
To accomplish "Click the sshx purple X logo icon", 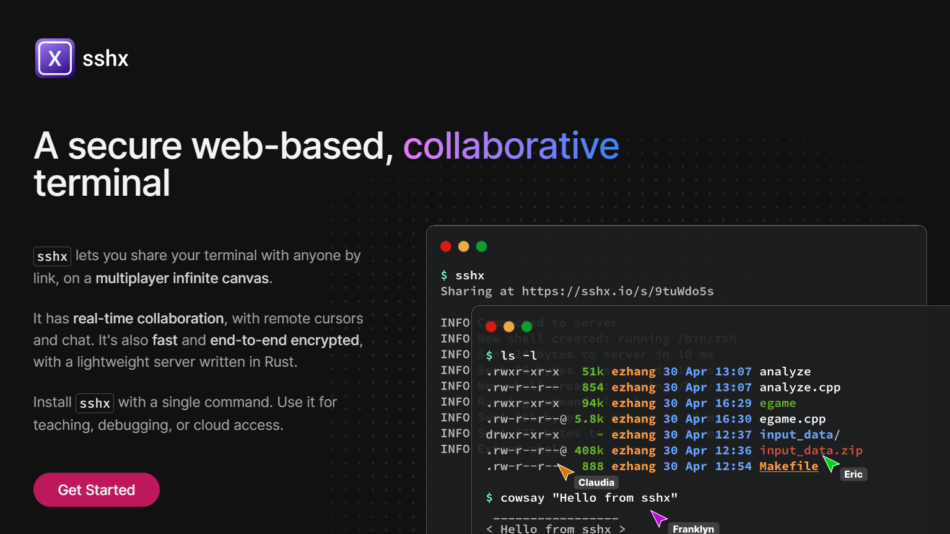I will click(54, 59).
